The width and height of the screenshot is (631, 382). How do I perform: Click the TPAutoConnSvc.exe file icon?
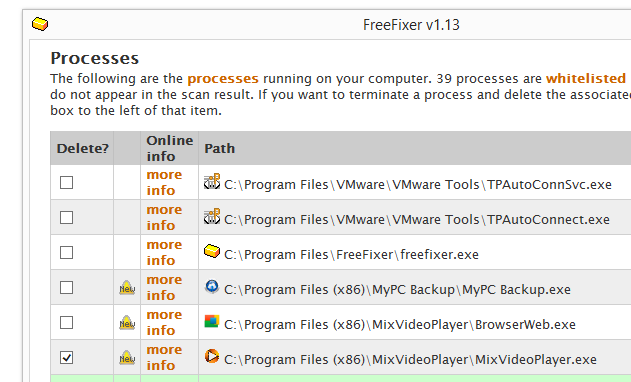pyautogui.click(x=212, y=182)
